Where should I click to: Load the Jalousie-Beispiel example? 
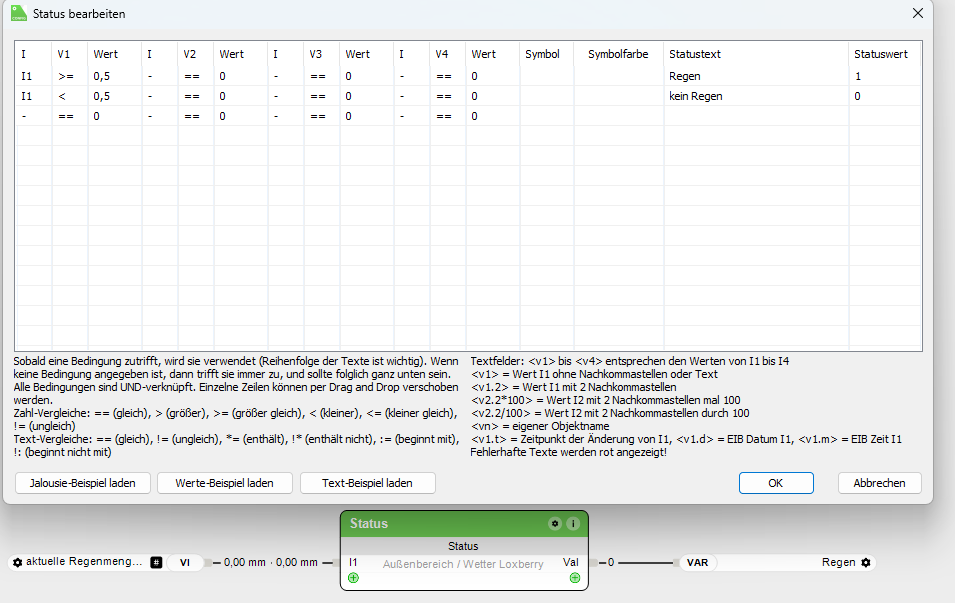tap(83, 483)
